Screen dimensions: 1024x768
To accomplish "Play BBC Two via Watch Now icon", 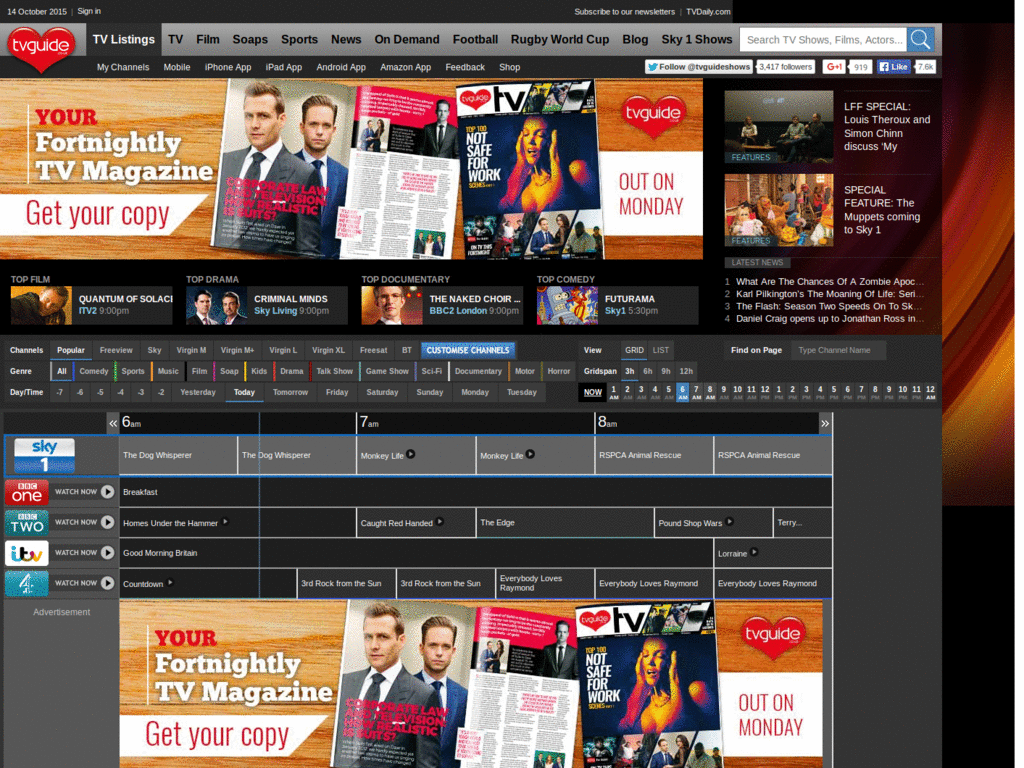I will point(108,522).
